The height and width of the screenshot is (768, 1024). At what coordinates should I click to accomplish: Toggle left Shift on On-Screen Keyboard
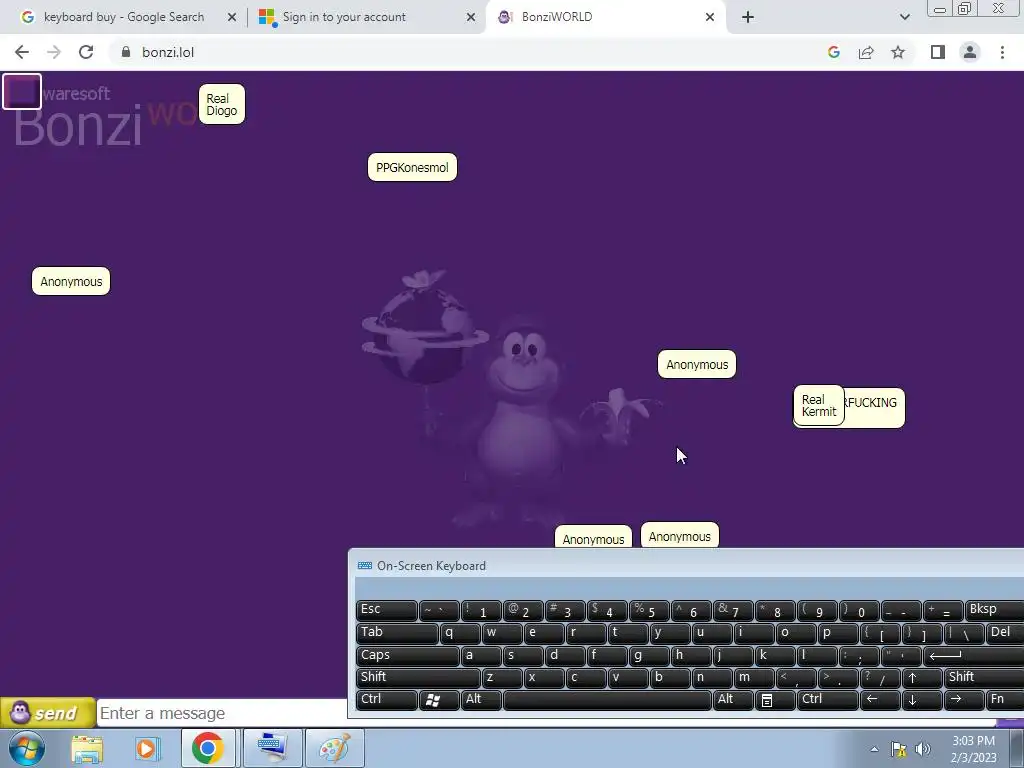[x=418, y=678]
